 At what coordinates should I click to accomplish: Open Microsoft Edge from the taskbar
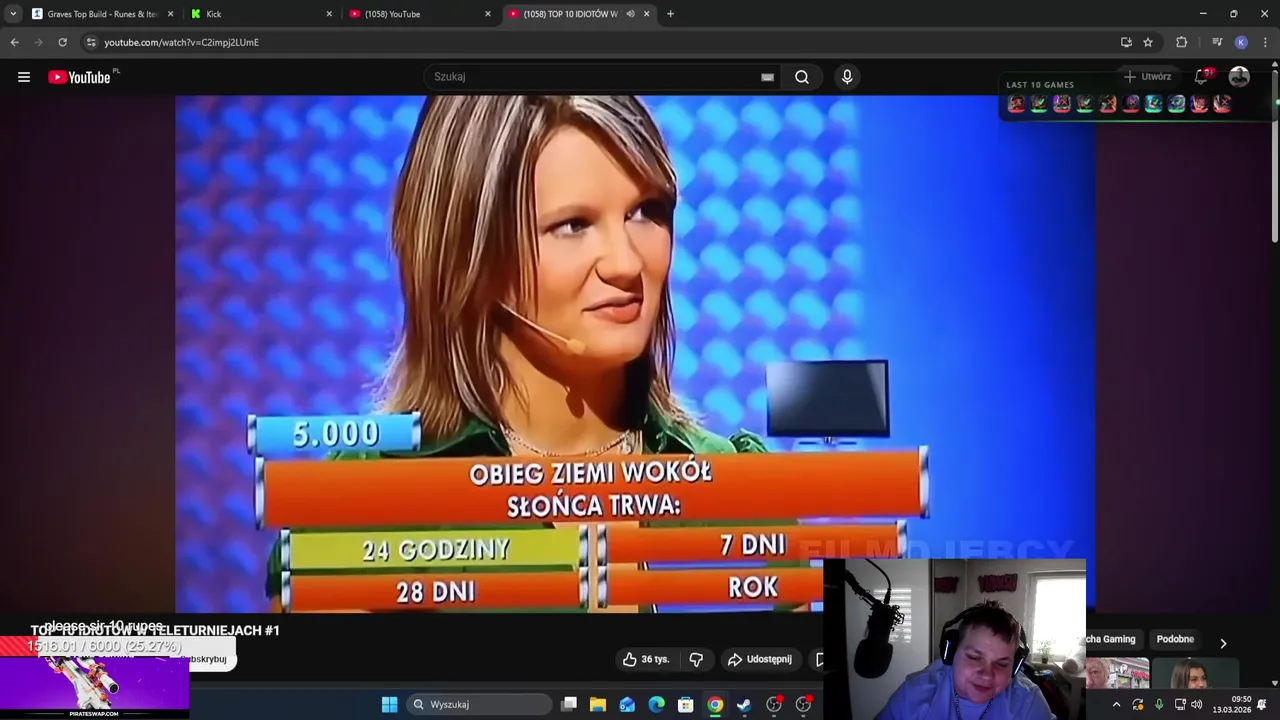[656, 704]
